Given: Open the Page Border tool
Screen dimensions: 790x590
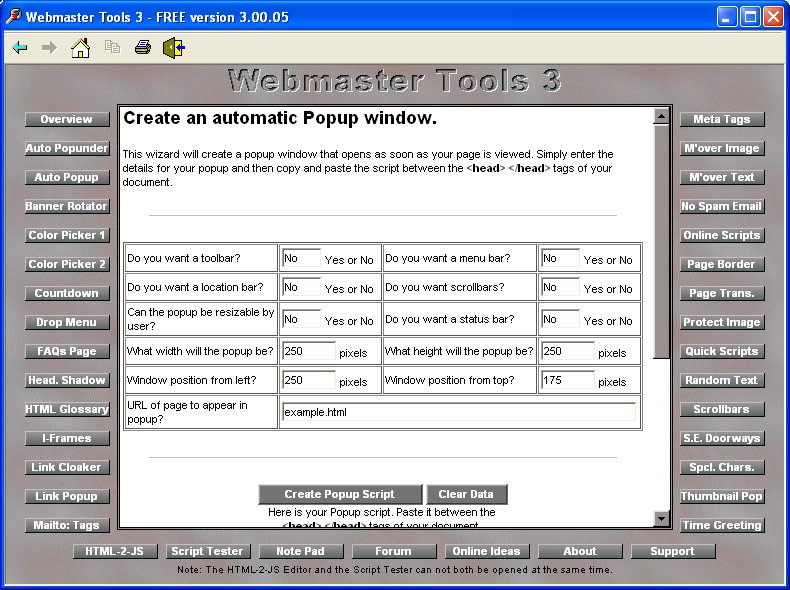Looking at the screenshot, I should tap(722, 264).
